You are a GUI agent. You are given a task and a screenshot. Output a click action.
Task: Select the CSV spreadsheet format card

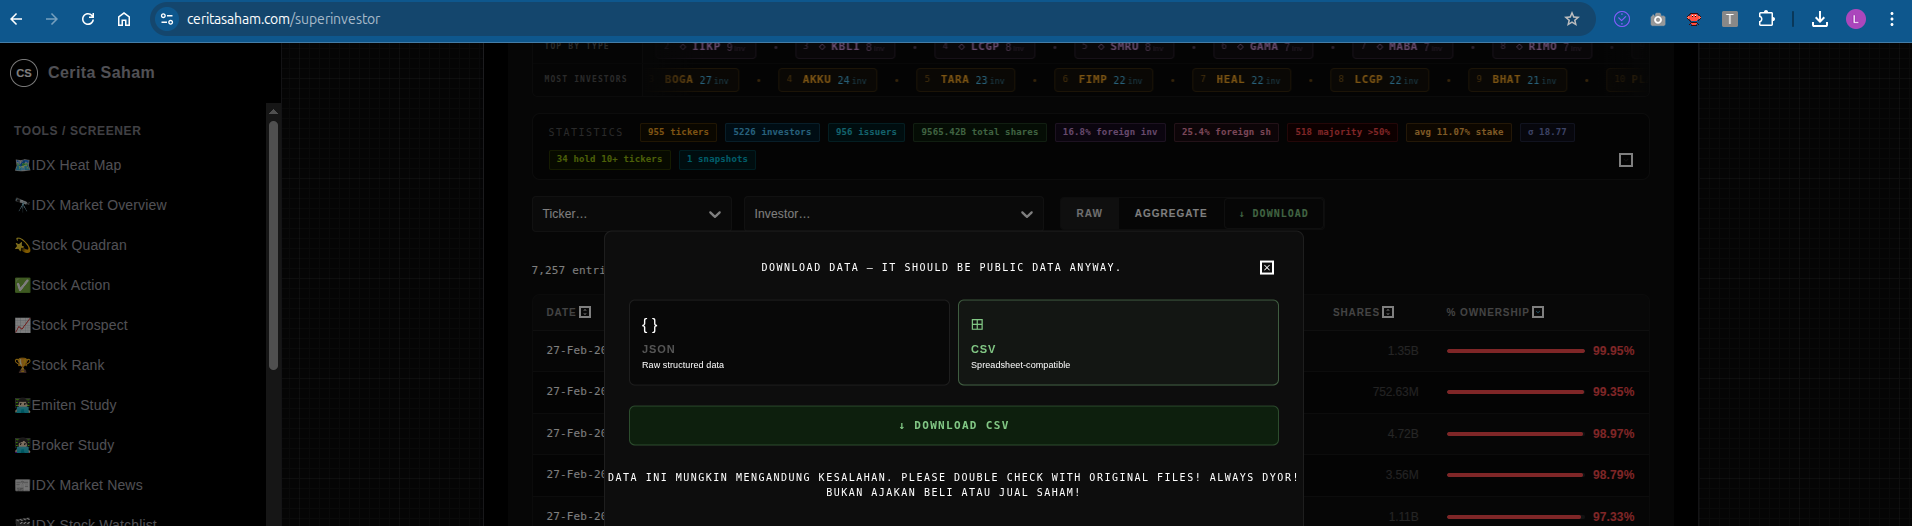click(1117, 342)
